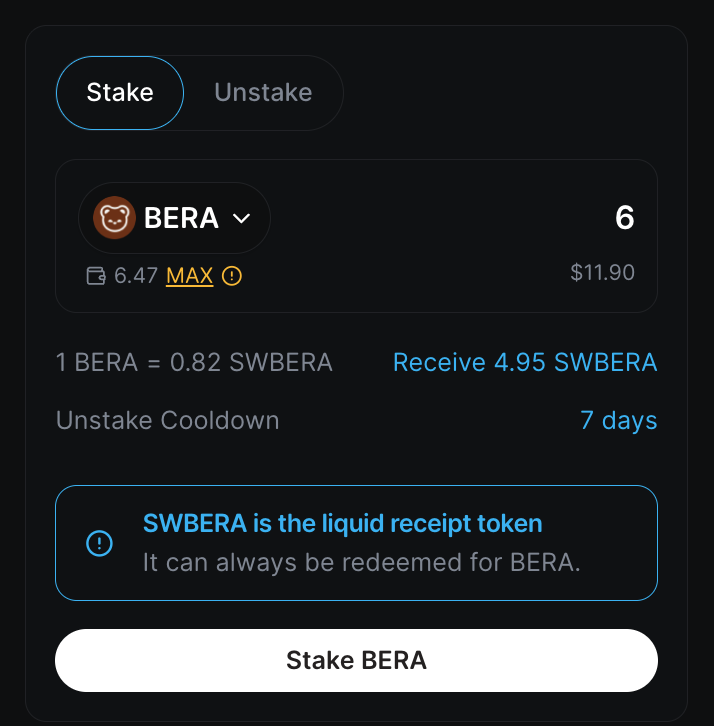
Task: Click the Unstake Cooldown label
Action: (x=168, y=420)
